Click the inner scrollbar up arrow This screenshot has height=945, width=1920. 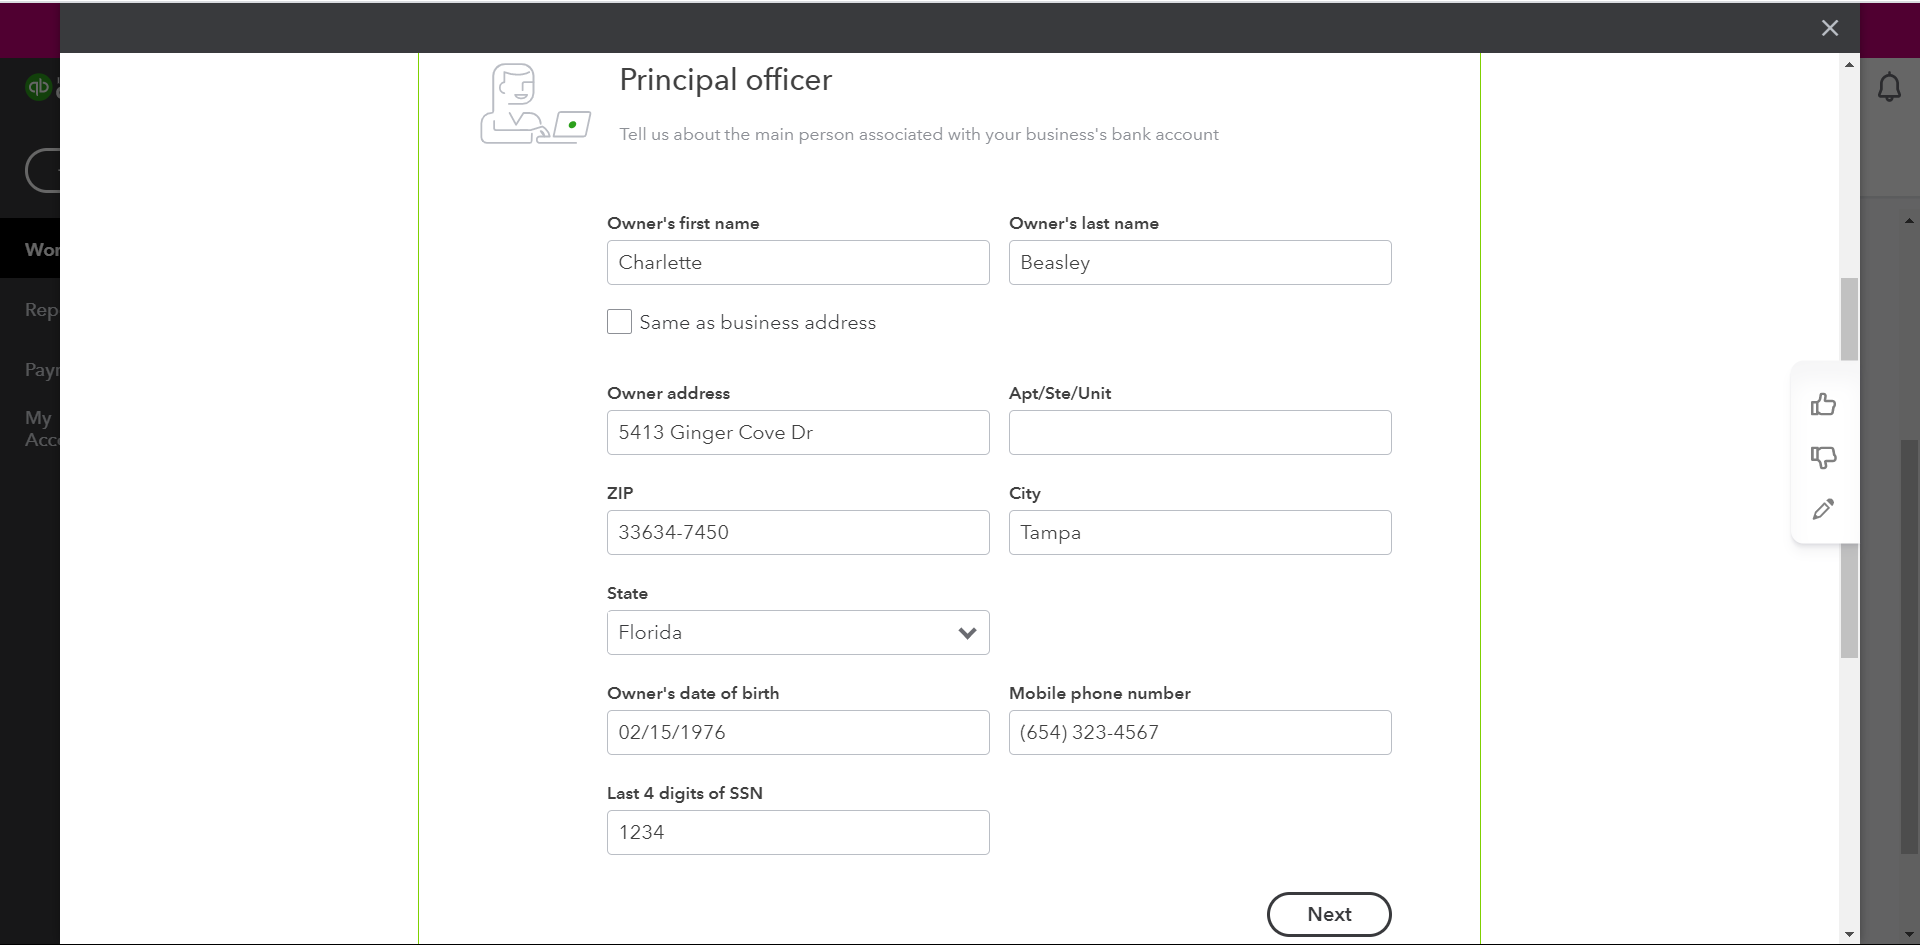1848,66
